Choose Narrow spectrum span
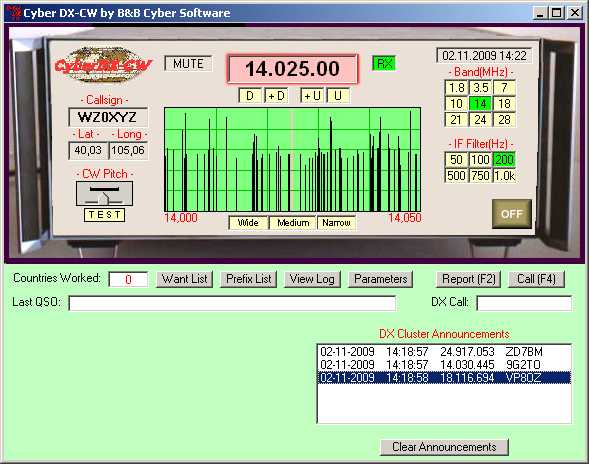 click(x=337, y=223)
